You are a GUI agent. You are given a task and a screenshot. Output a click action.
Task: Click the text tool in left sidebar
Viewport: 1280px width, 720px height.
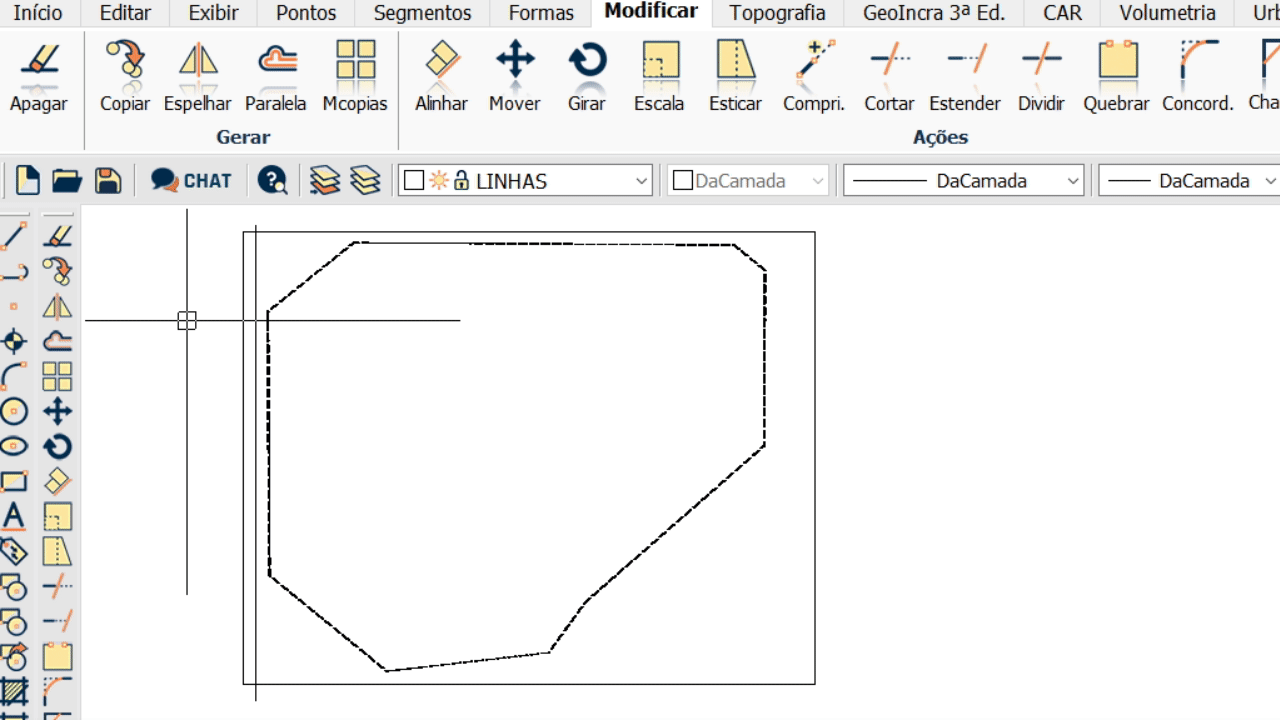click(14, 516)
